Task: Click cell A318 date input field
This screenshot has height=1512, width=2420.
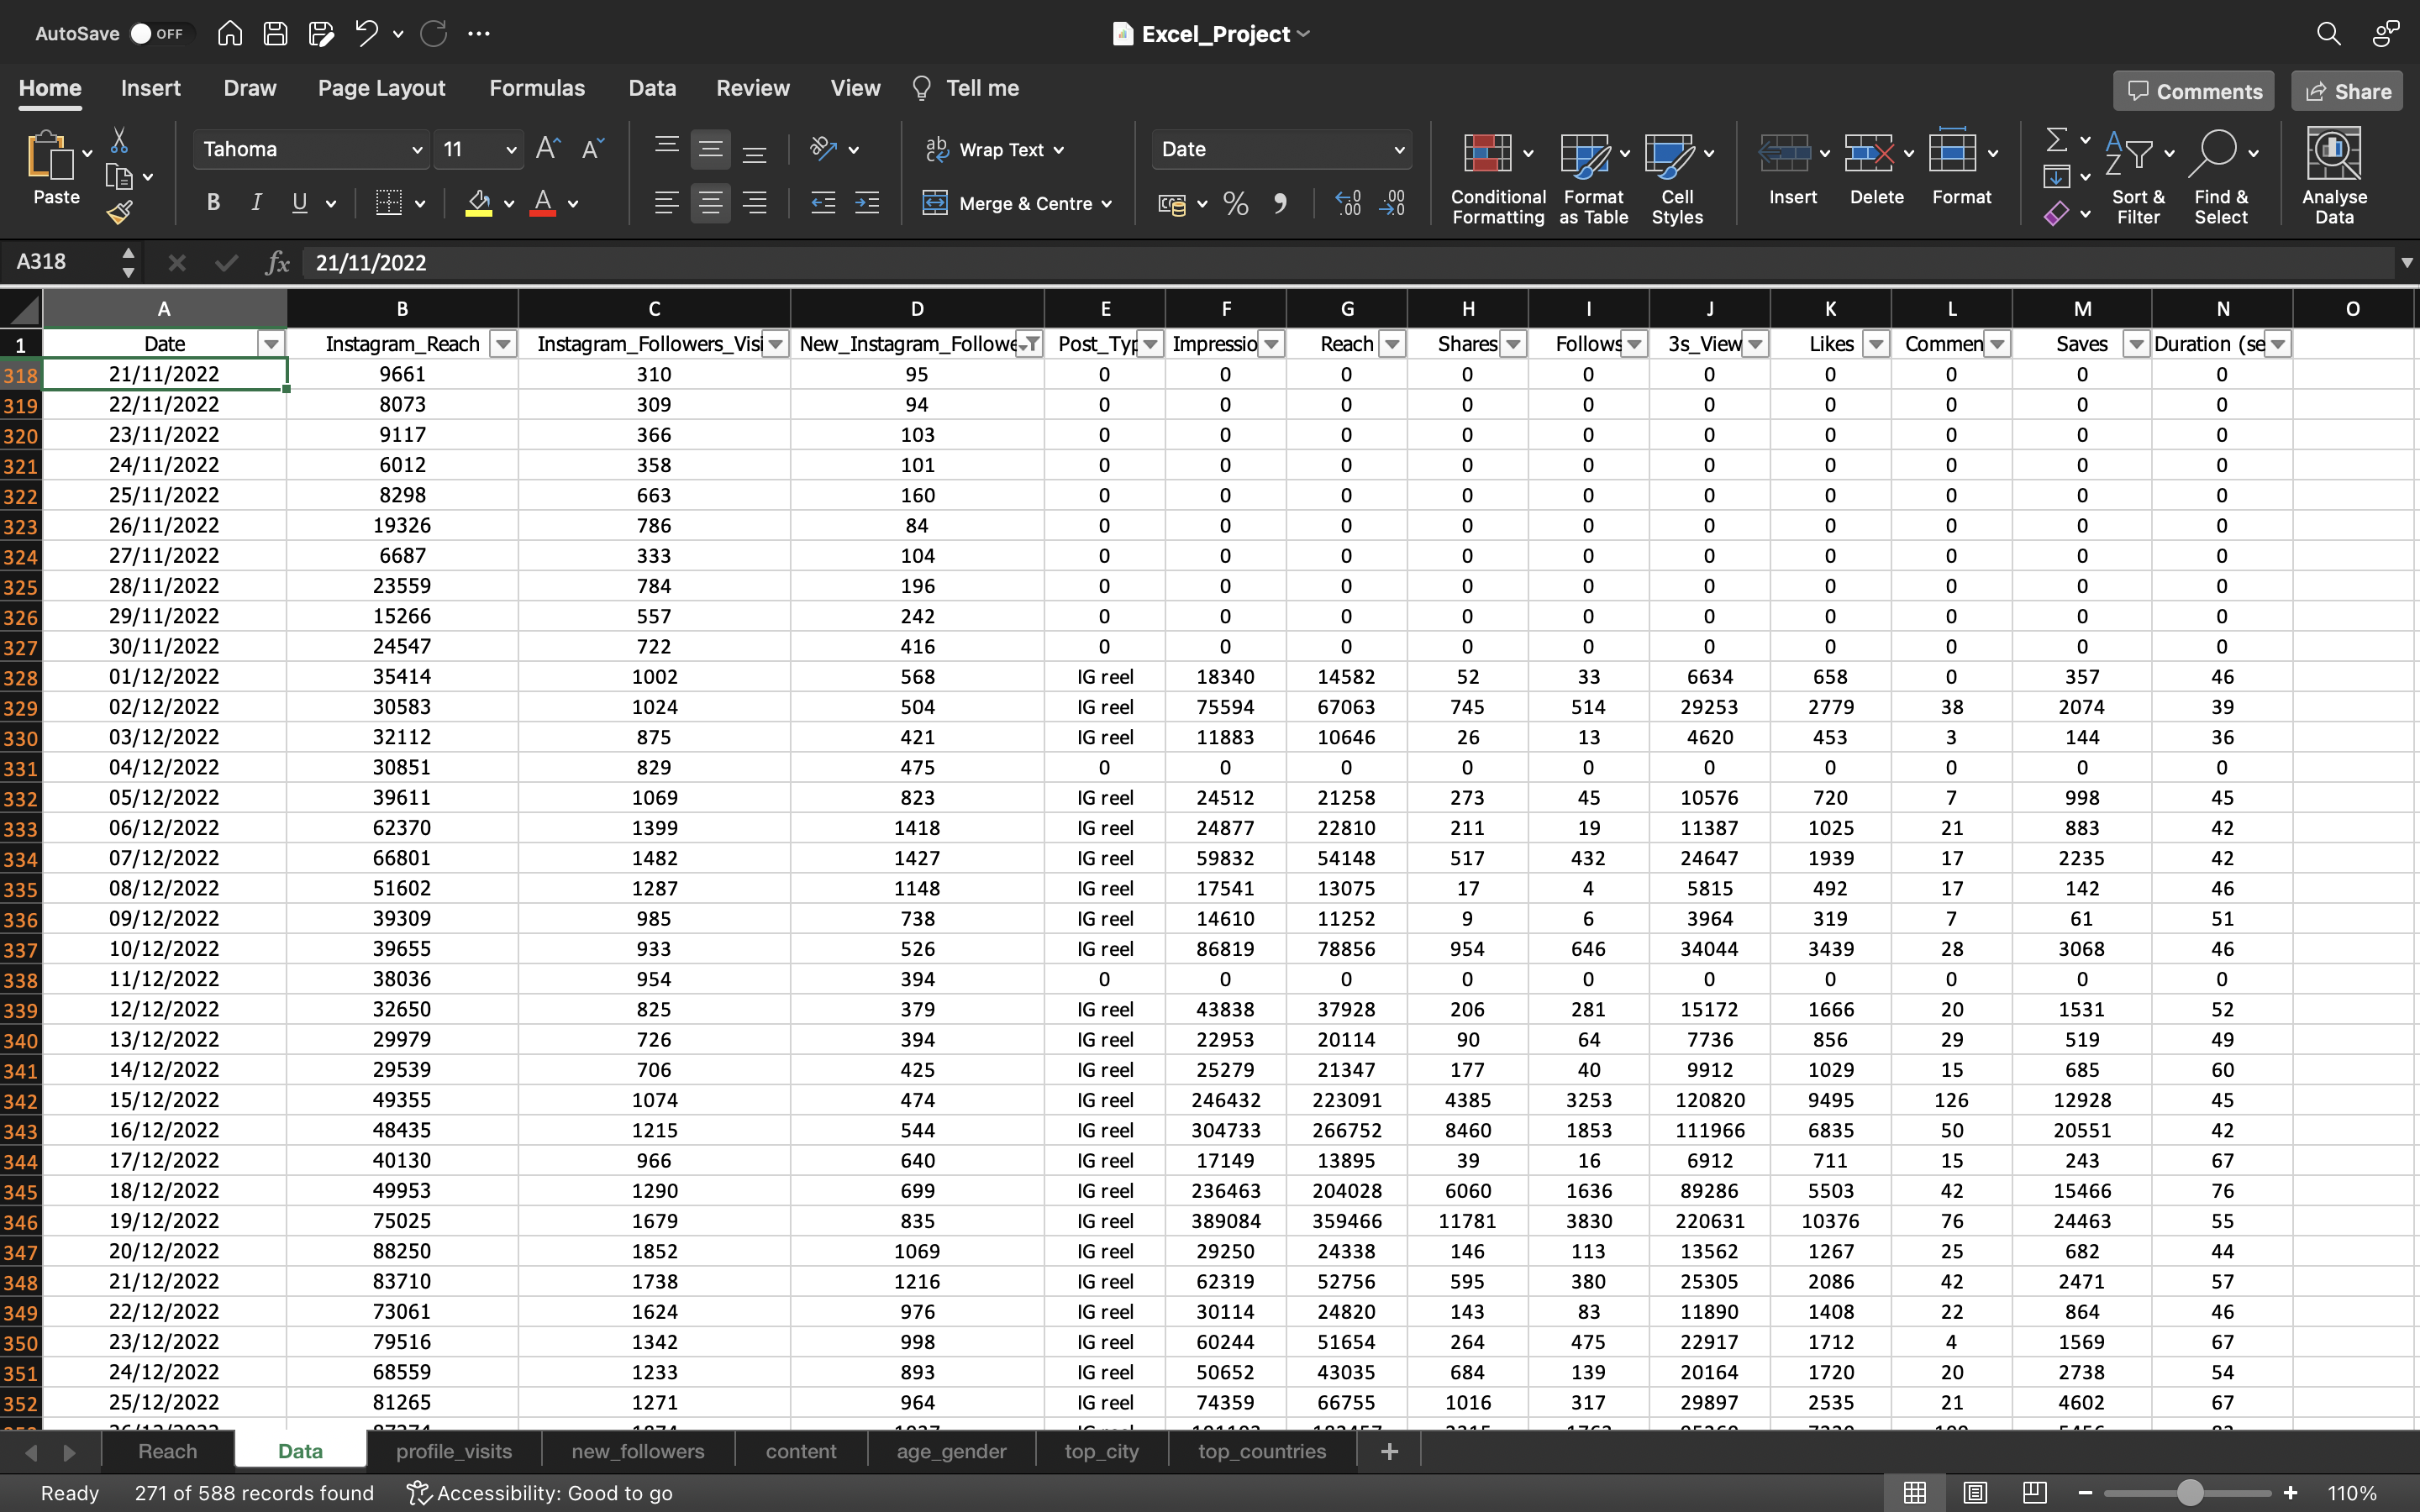Action: (164, 375)
